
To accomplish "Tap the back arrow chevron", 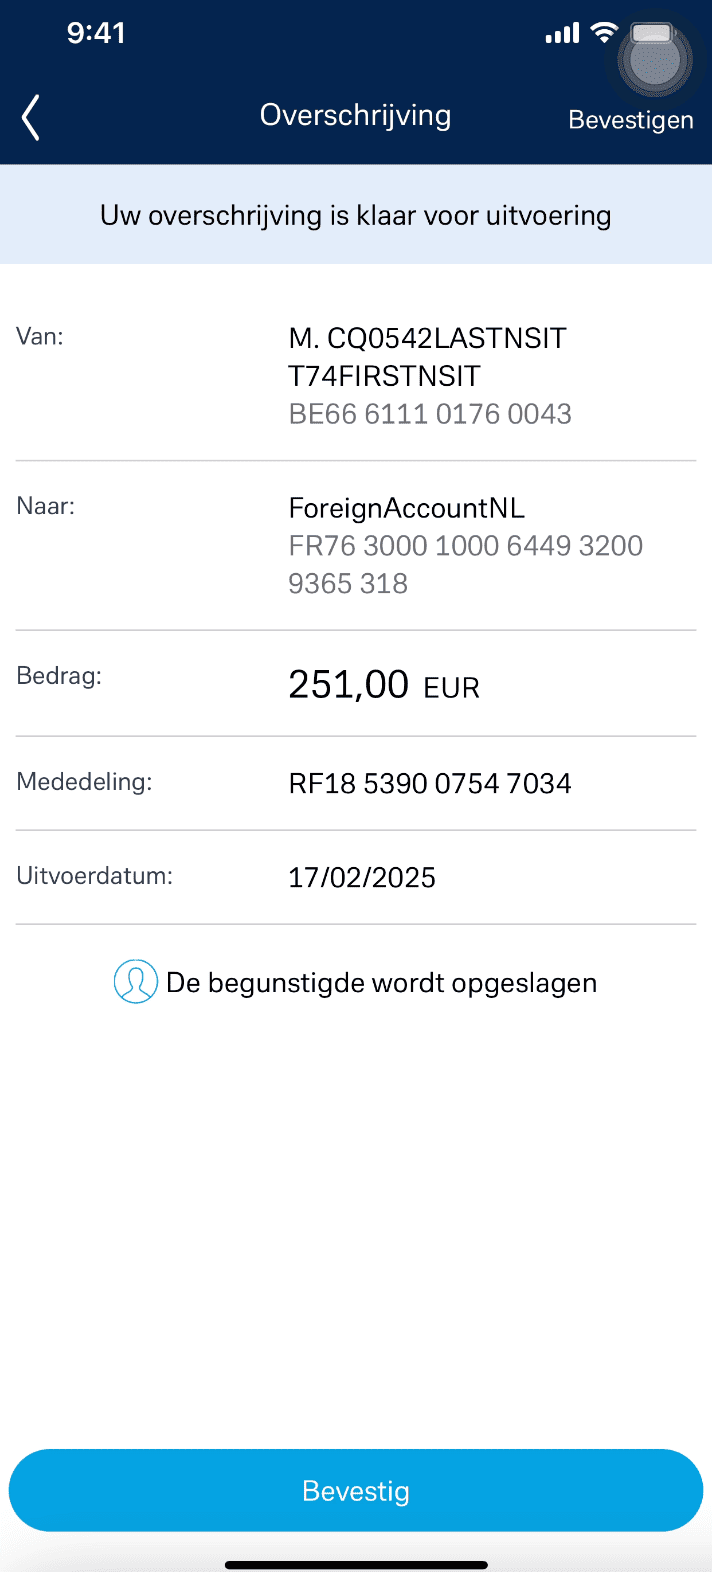I will [29, 117].
